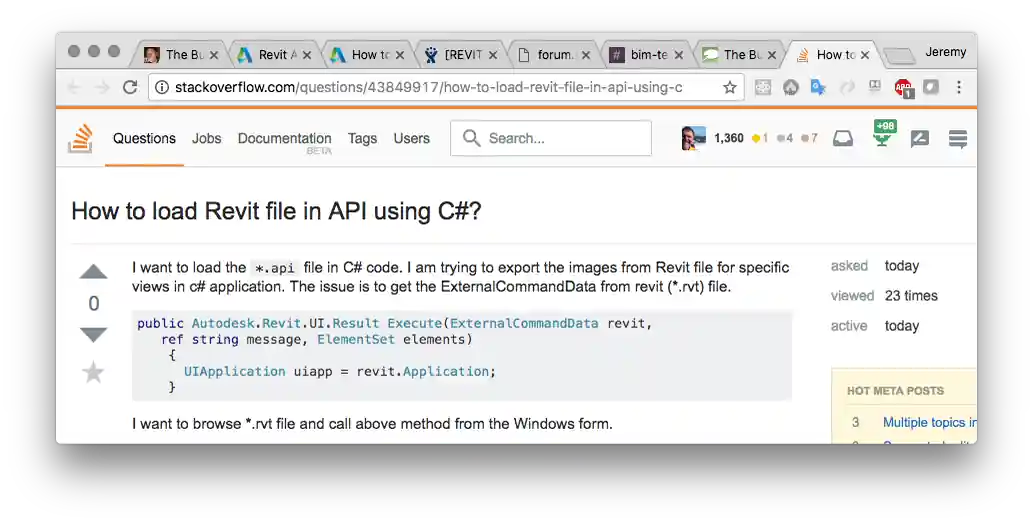The width and height of the screenshot is (1033, 524).
Task: Click into the Search input field
Action: [x=560, y=139]
